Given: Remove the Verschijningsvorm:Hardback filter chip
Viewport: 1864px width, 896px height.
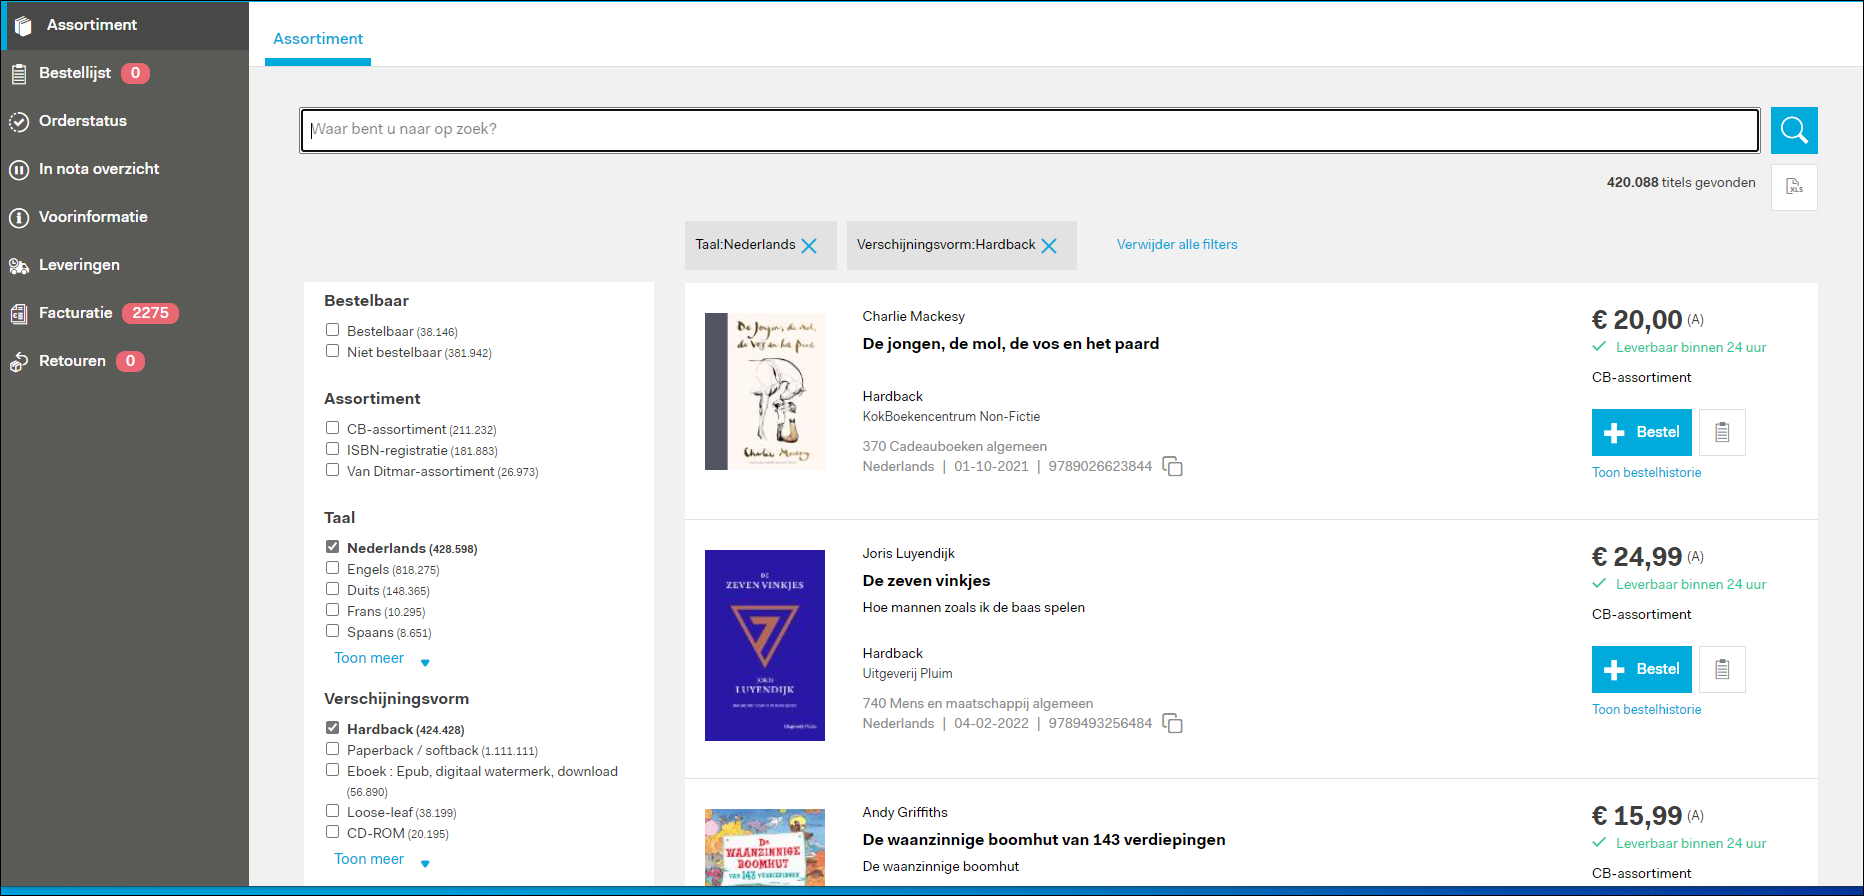Looking at the screenshot, I should click(x=1049, y=246).
